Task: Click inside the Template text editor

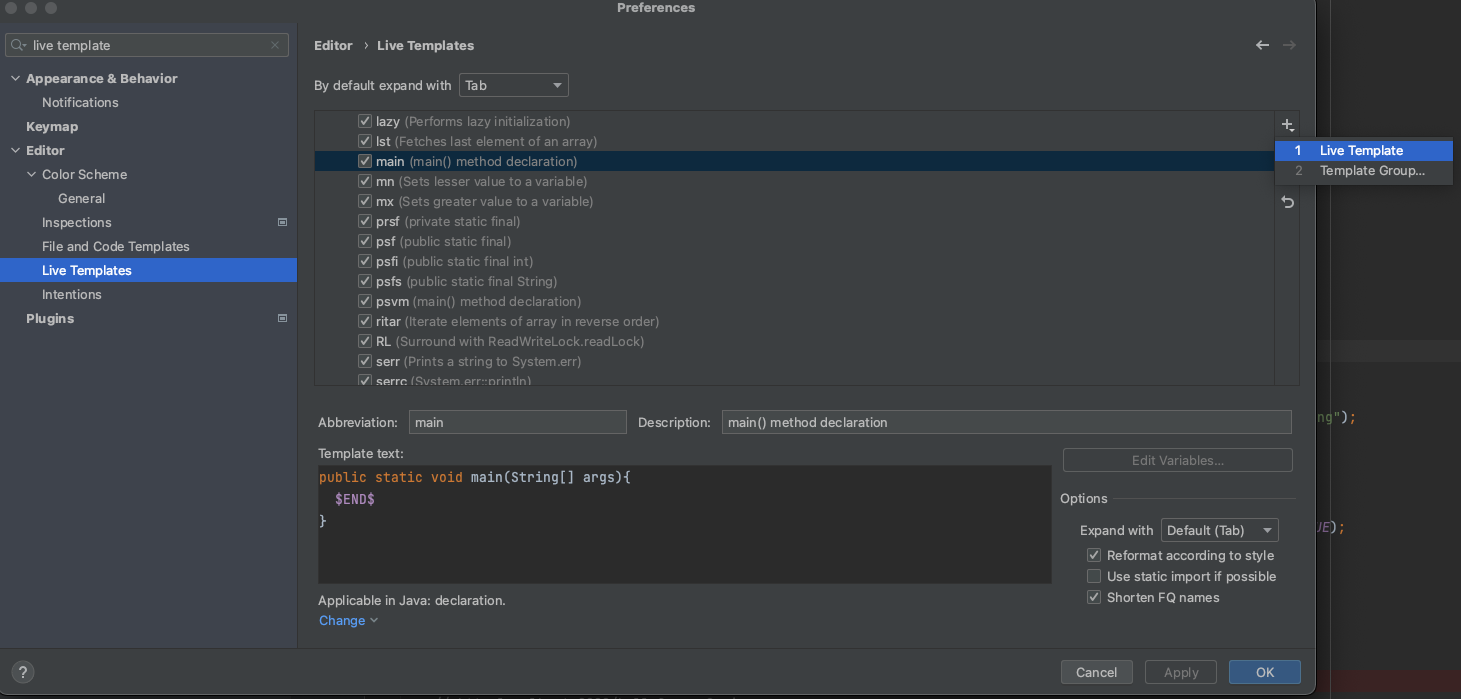Action: coord(685,524)
